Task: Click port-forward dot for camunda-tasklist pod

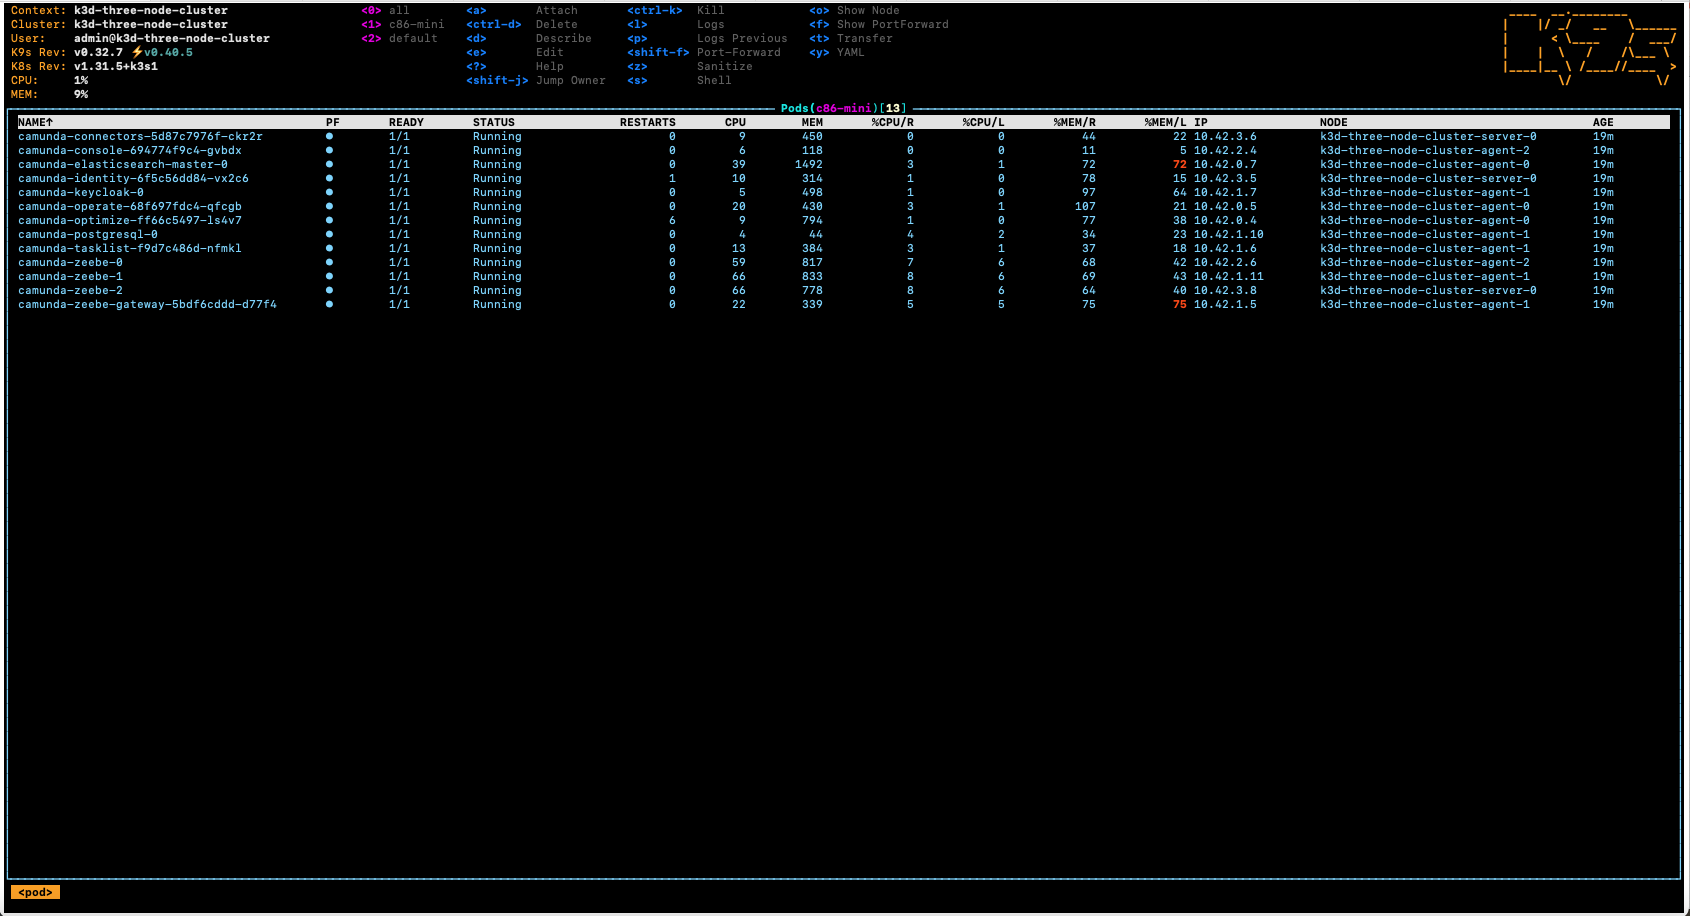Action: click(x=329, y=248)
